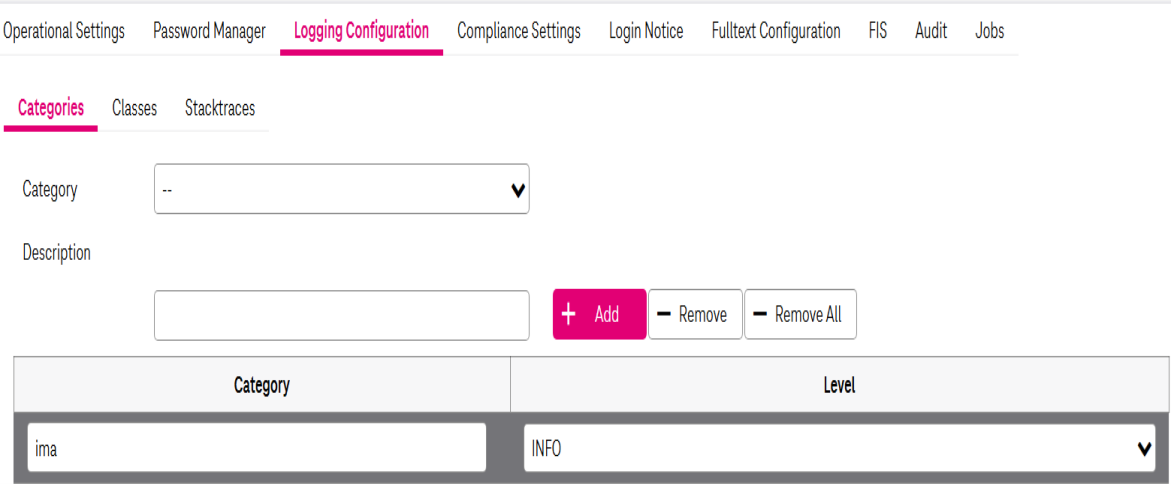Go to the Jobs tab
This screenshot has height=484, width=1171.
[989, 31]
